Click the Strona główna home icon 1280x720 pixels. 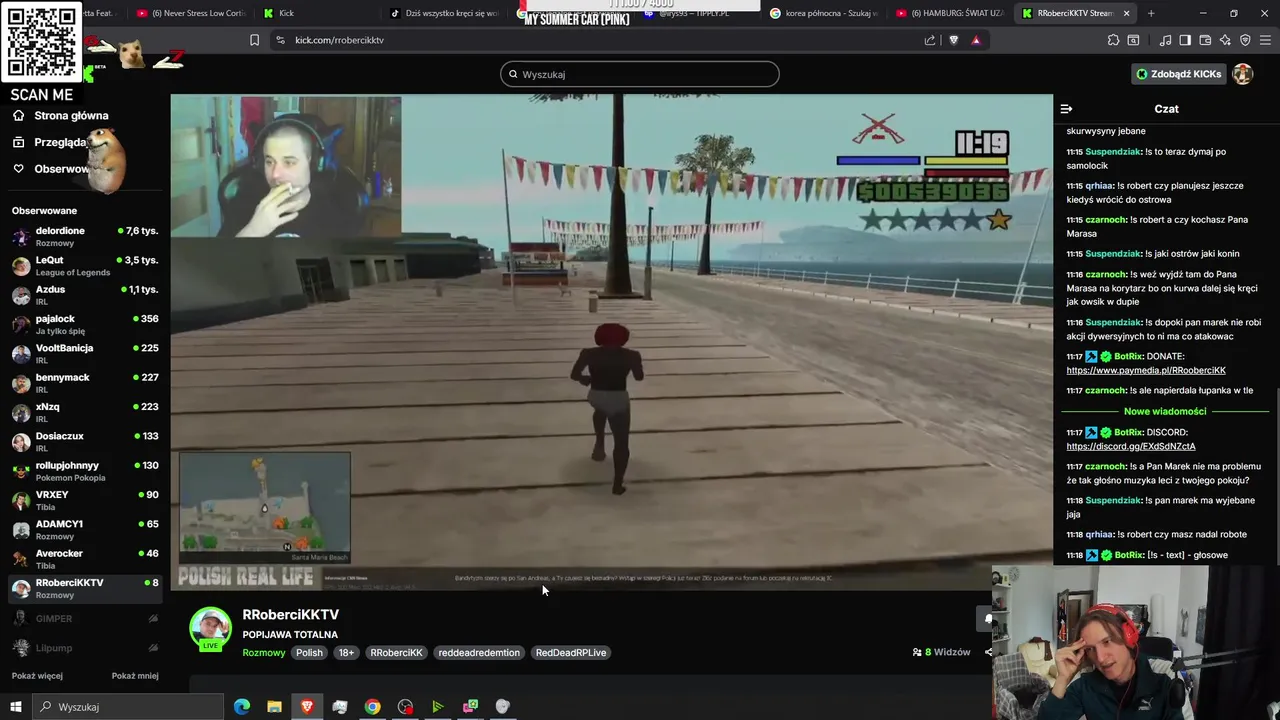[x=18, y=116]
